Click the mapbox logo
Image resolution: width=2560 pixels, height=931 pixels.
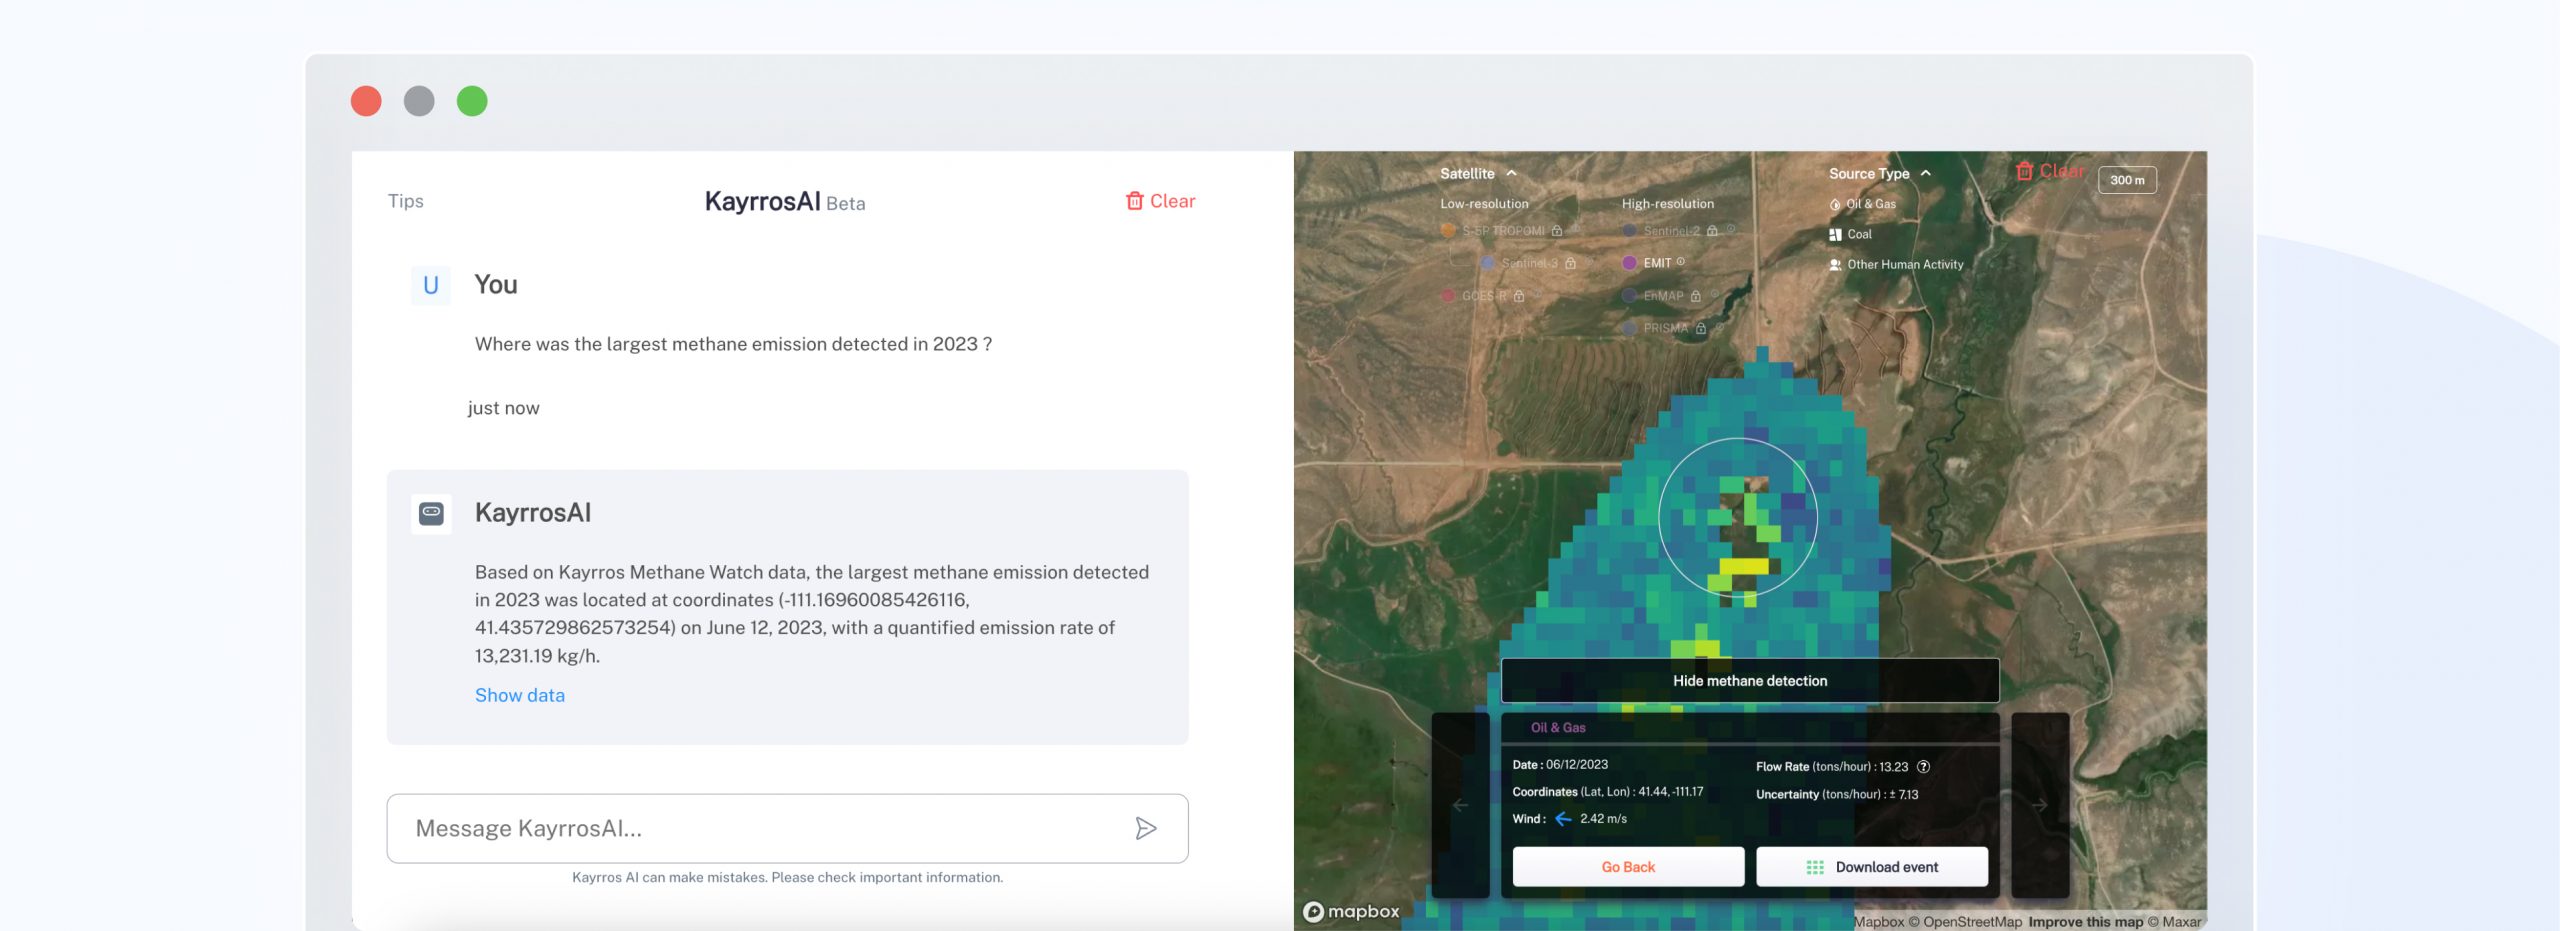click(1351, 912)
